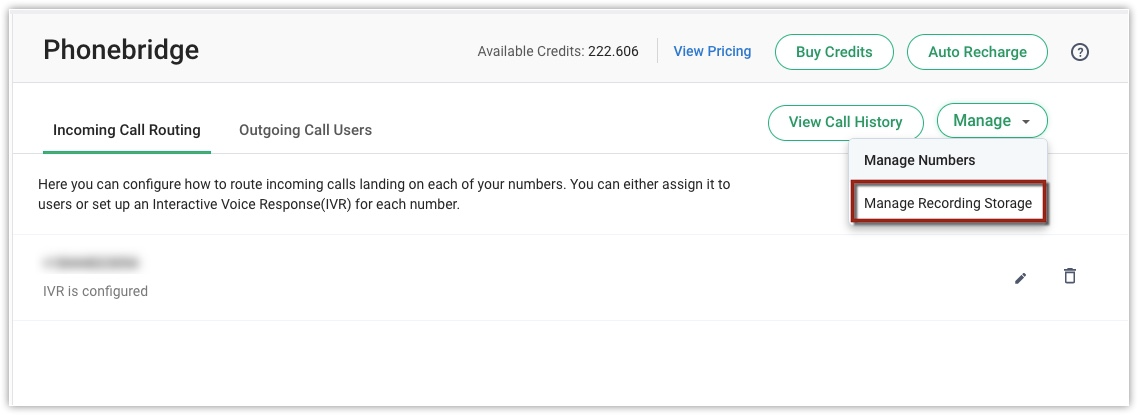Click the small caret arrow beside Manage

pos(1026,122)
